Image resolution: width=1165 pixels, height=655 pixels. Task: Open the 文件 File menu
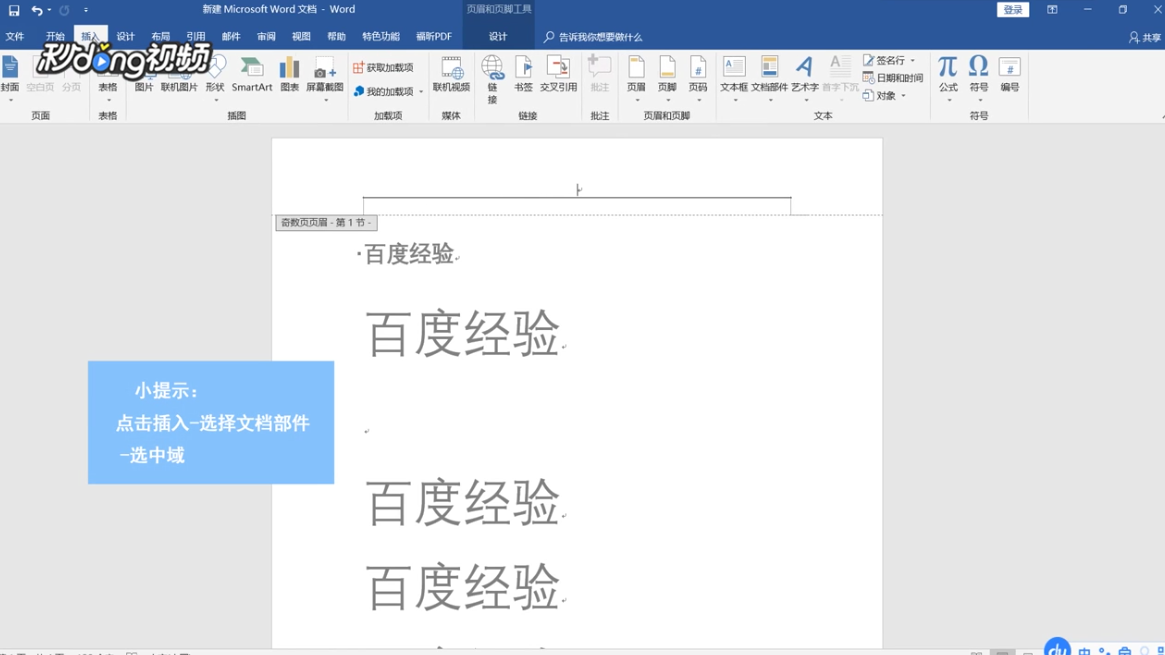coord(15,36)
